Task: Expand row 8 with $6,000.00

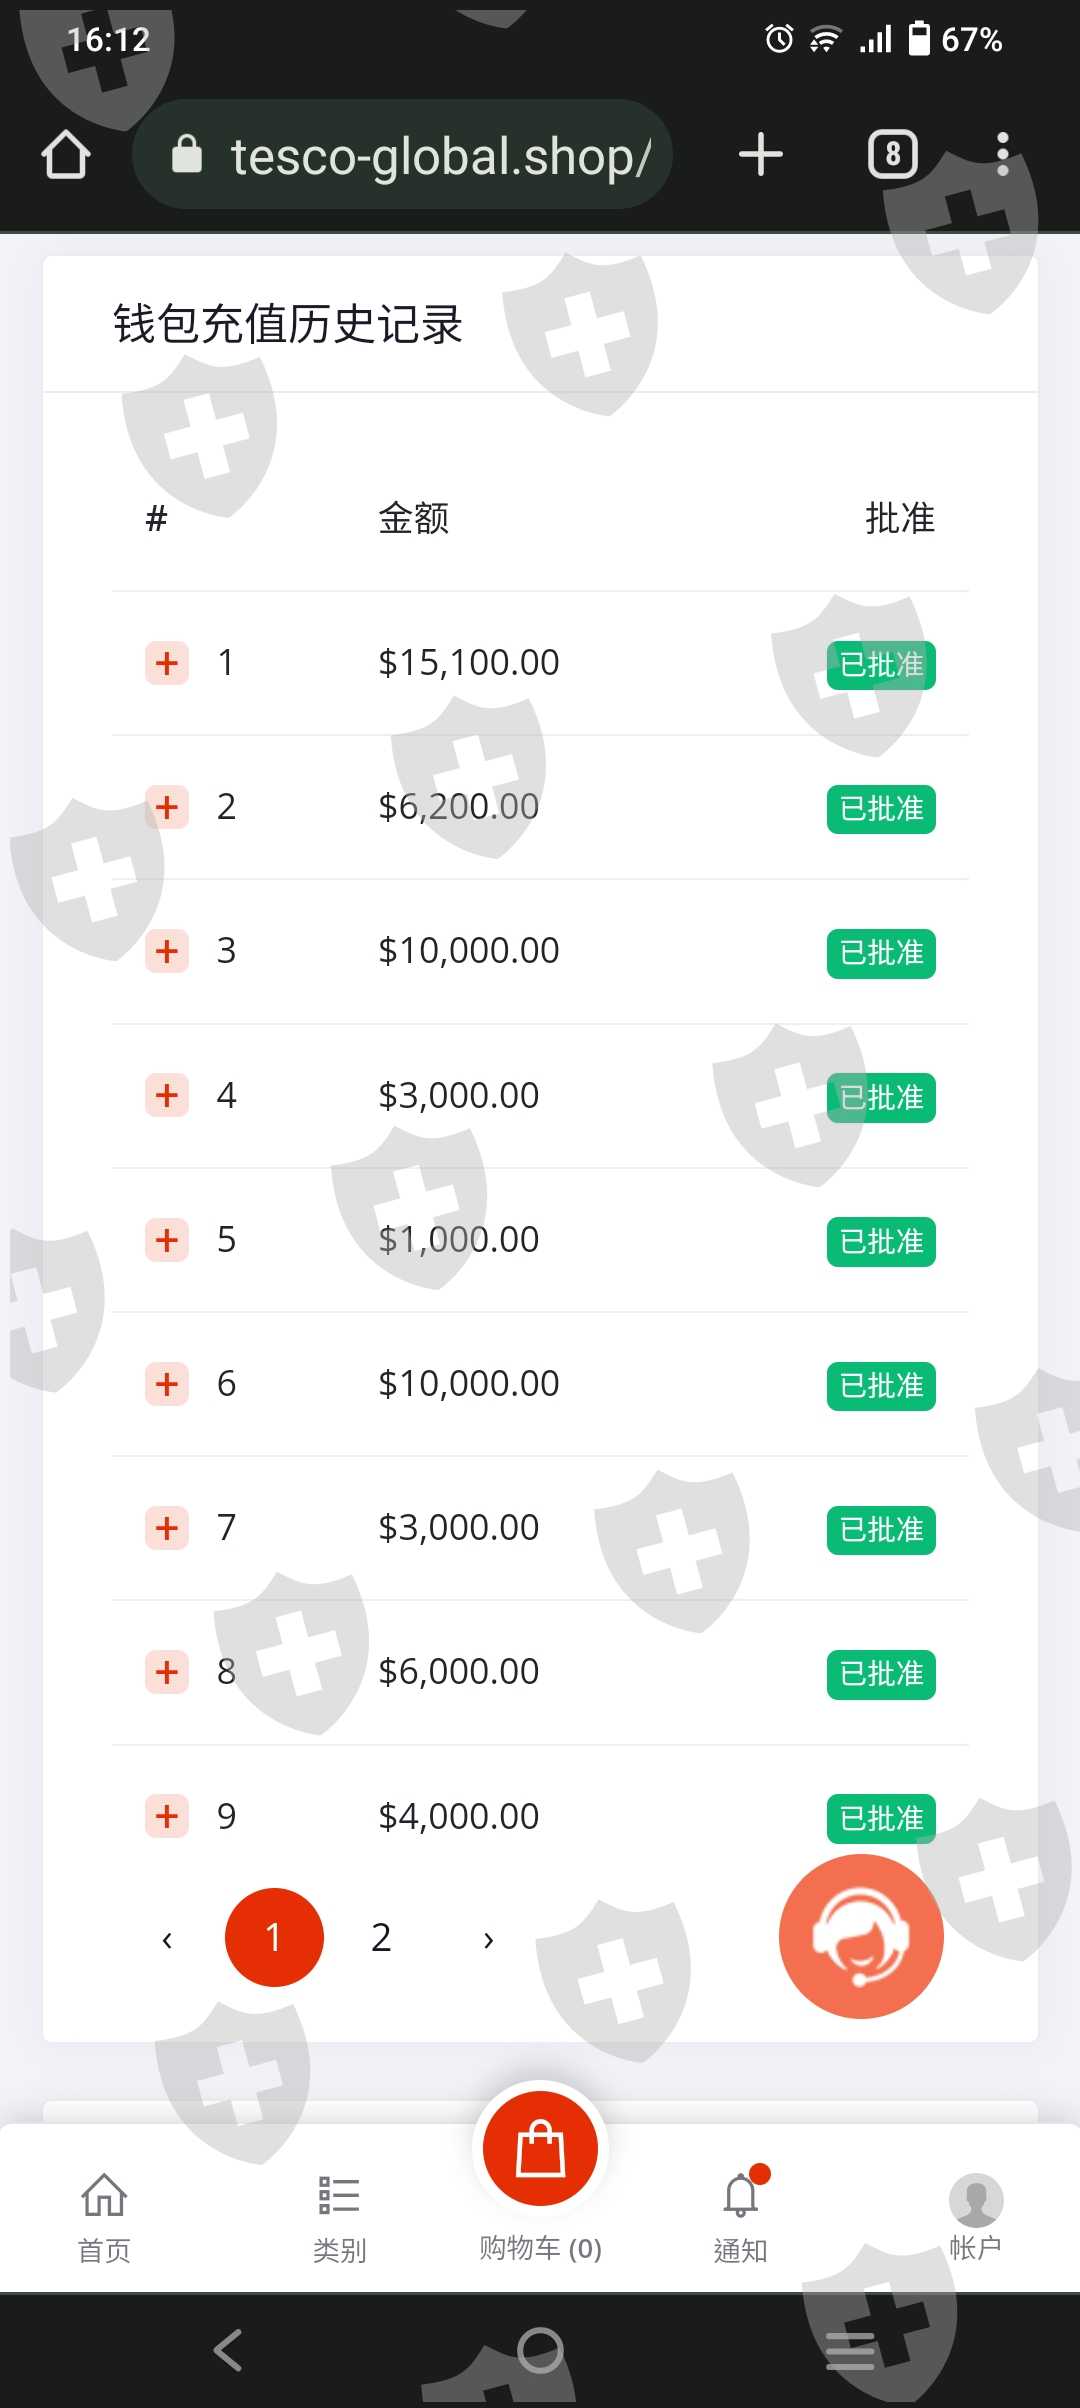Action: (167, 1672)
